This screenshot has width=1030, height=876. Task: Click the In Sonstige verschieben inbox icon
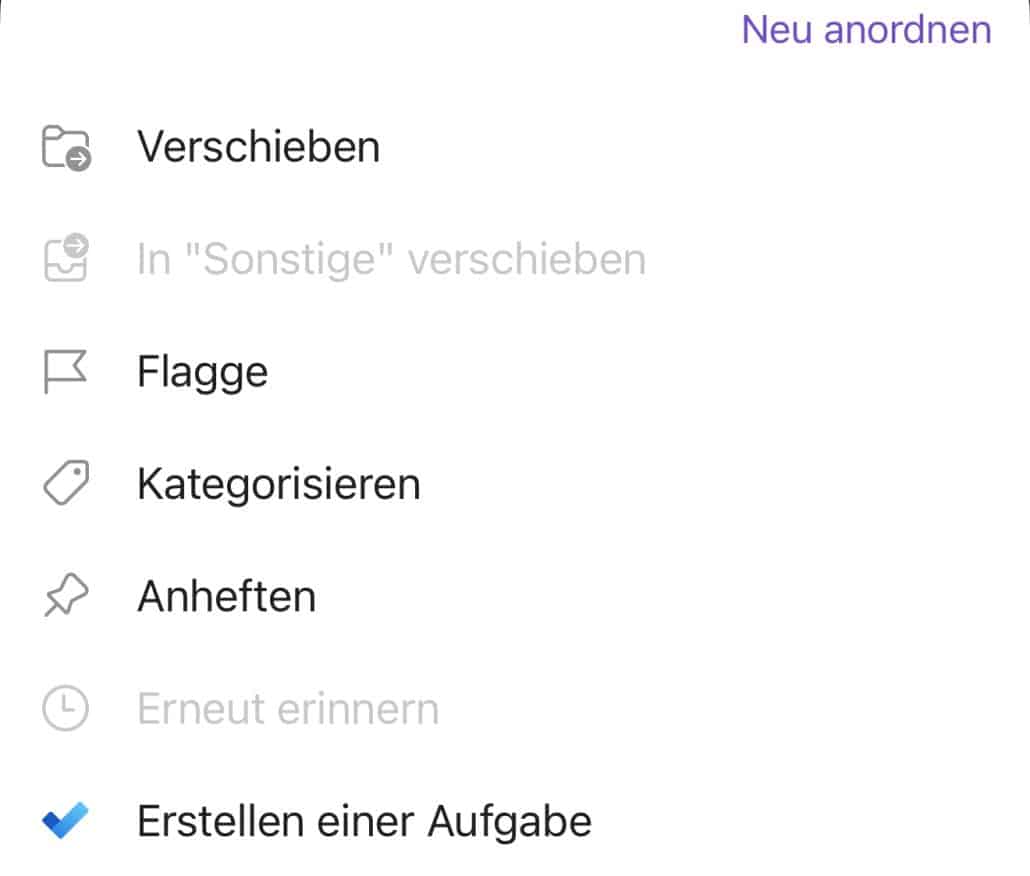tap(64, 259)
